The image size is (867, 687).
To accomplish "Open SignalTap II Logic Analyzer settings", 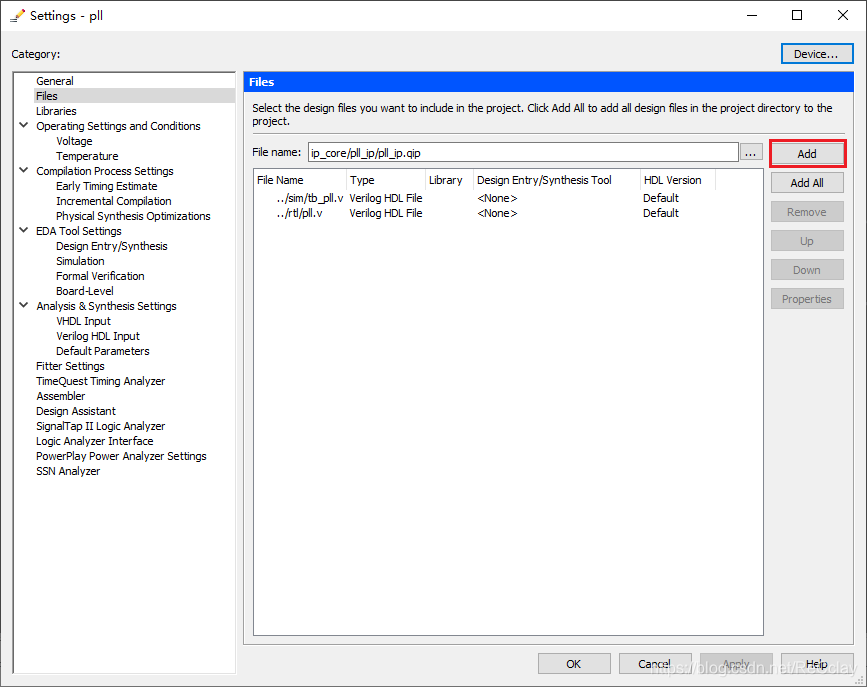I will point(101,425).
